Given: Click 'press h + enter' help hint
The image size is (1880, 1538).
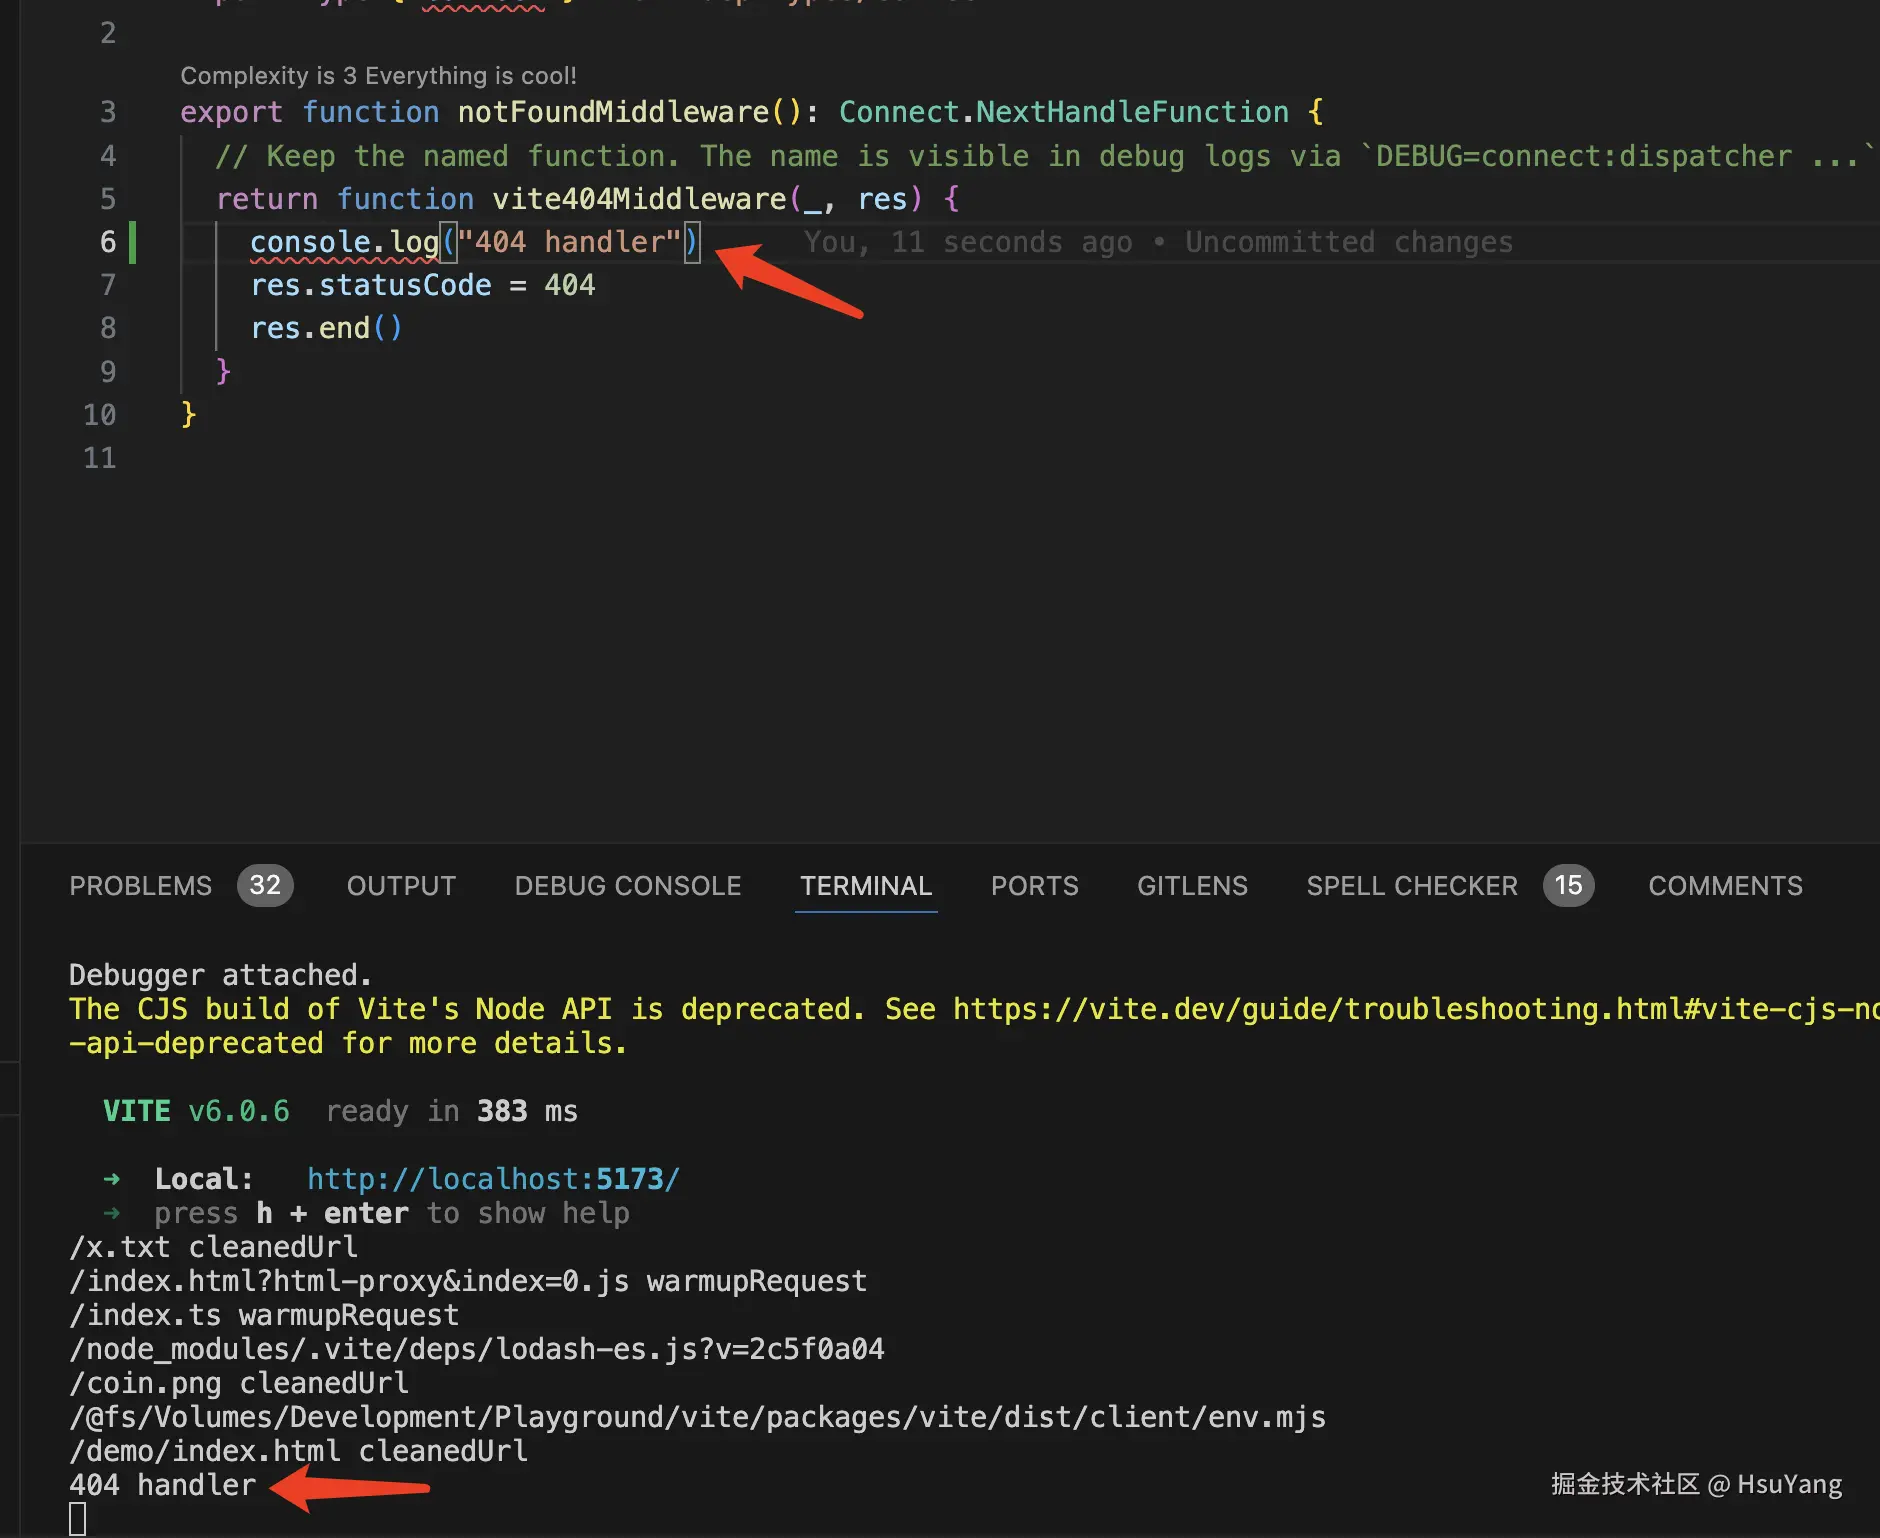Looking at the screenshot, I should [392, 1213].
